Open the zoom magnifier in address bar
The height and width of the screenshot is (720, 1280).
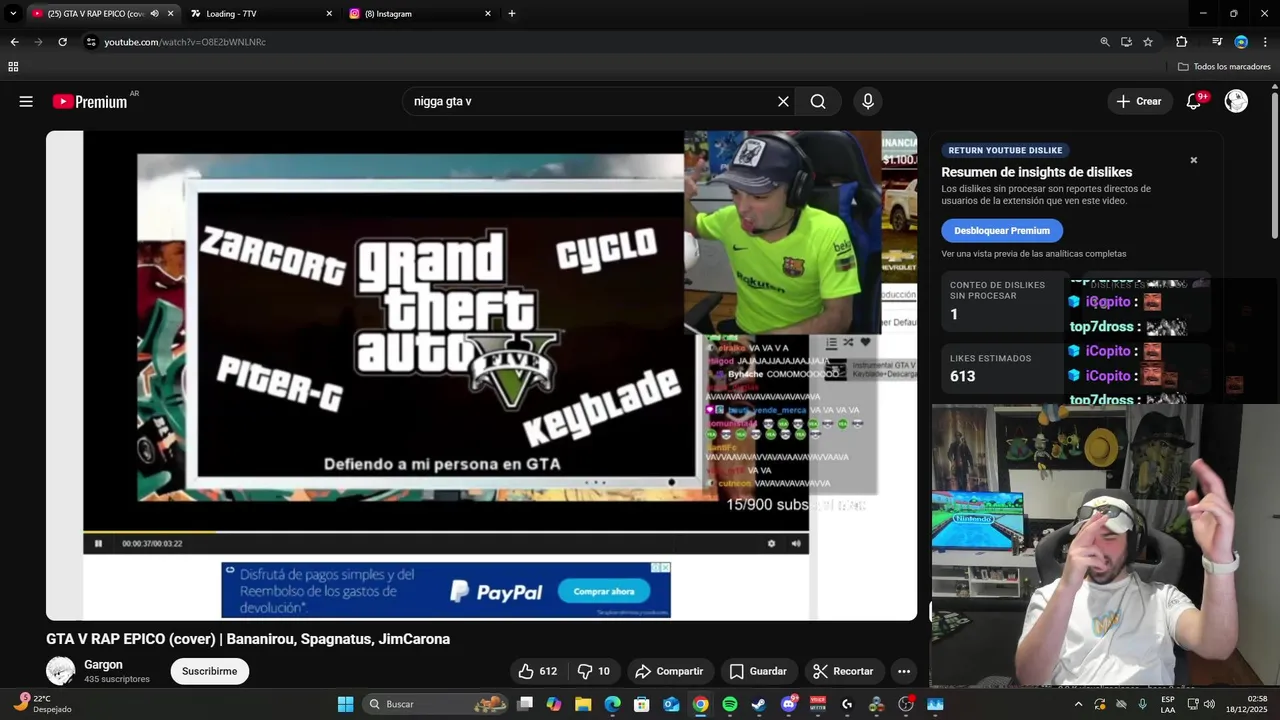[x=1105, y=42]
